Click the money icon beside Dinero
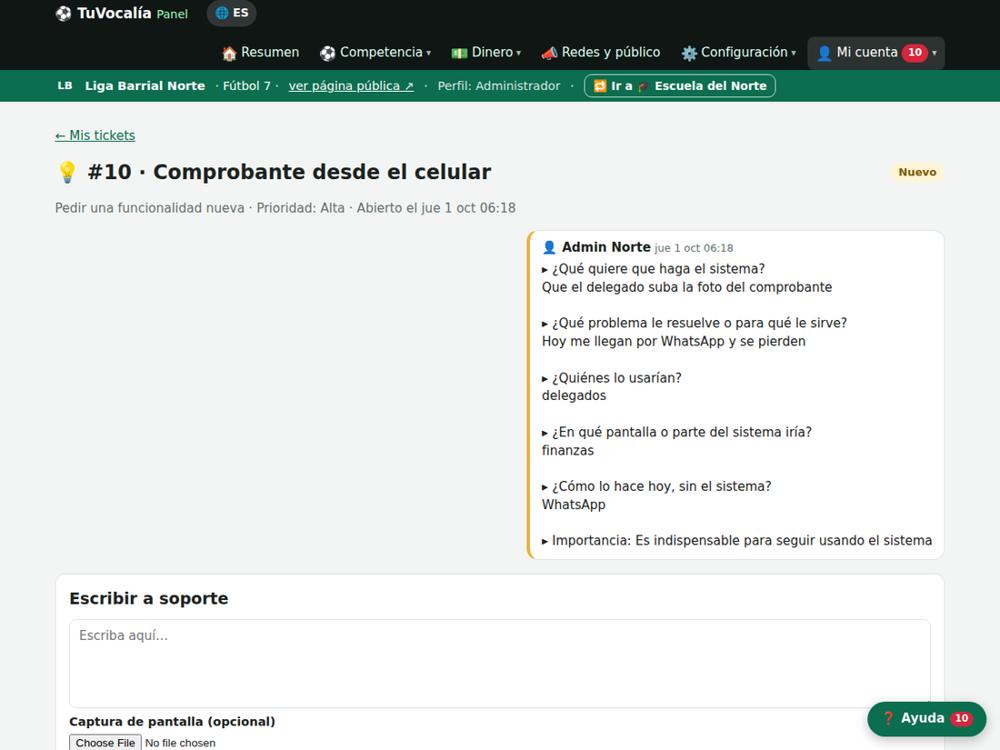The height and width of the screenshot is (750, 1000). (459, 53)
